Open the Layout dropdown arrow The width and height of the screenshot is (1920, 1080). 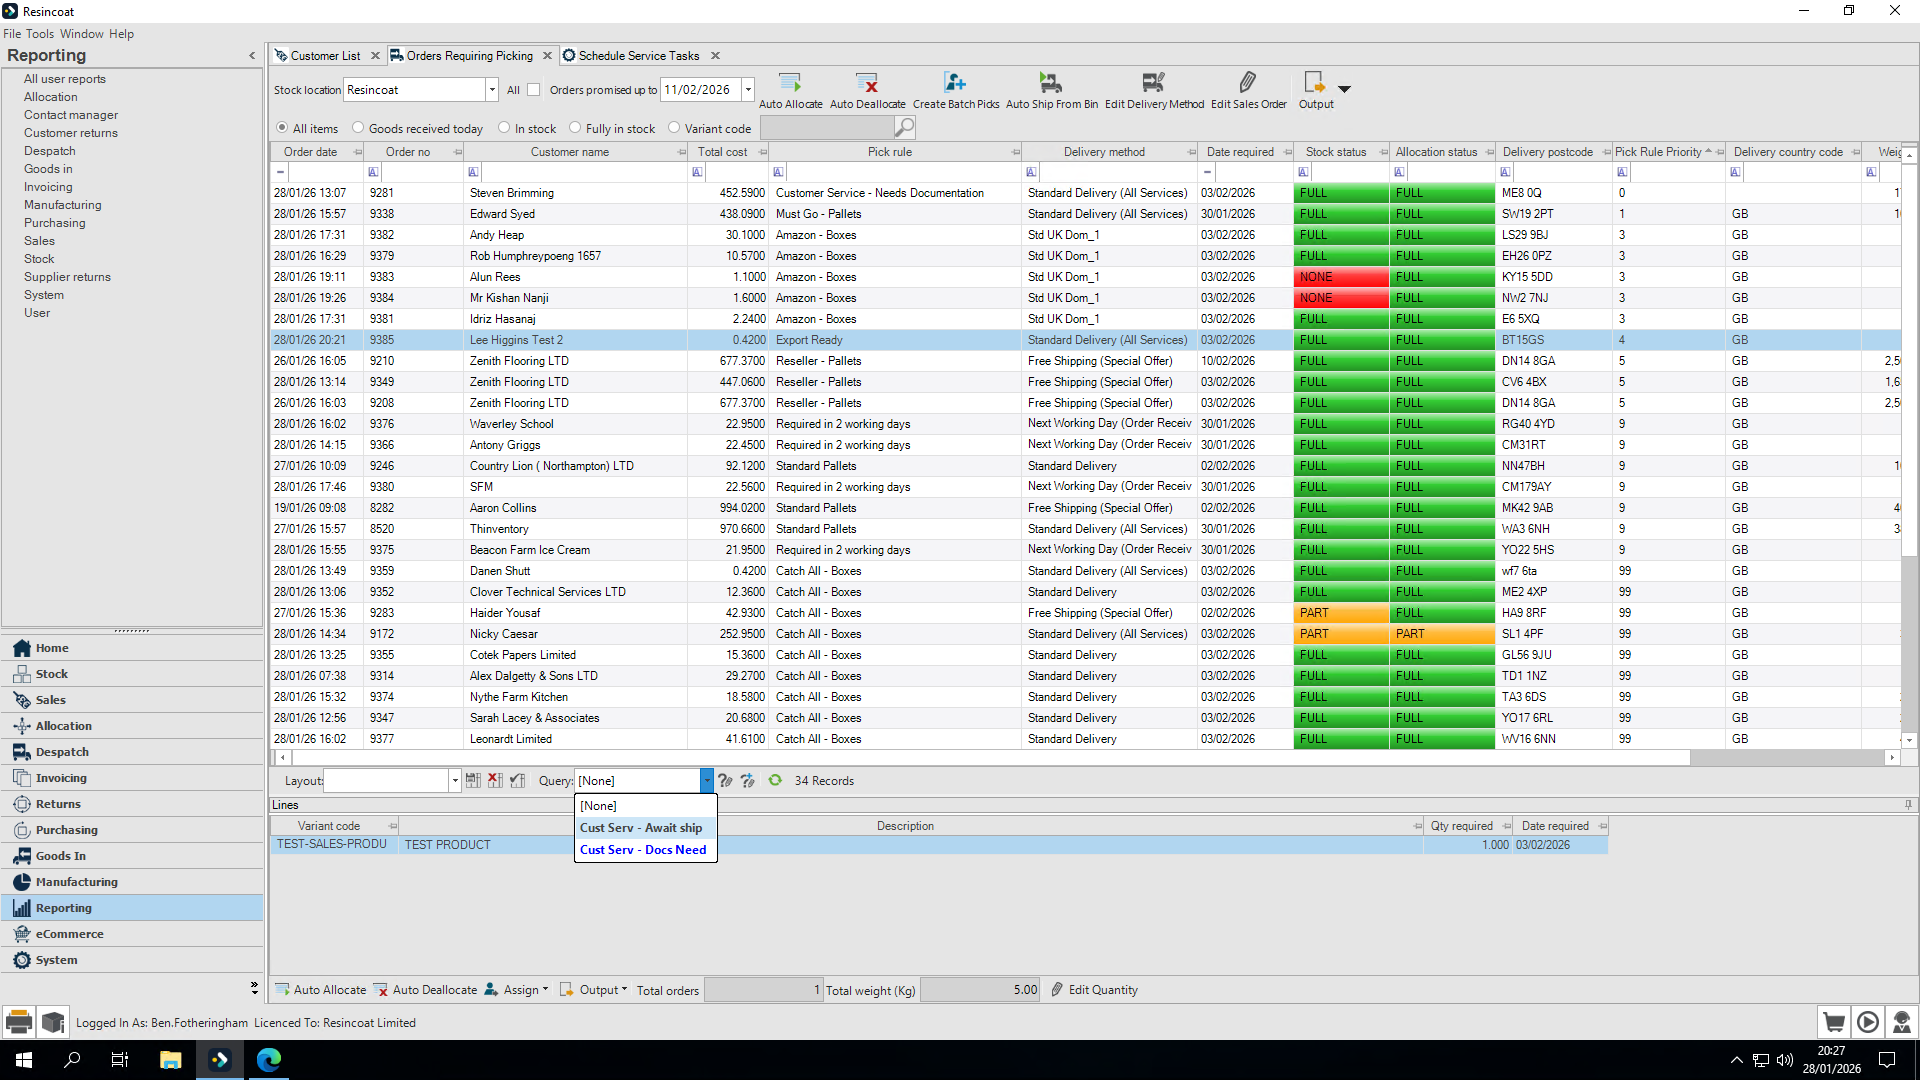455,781
